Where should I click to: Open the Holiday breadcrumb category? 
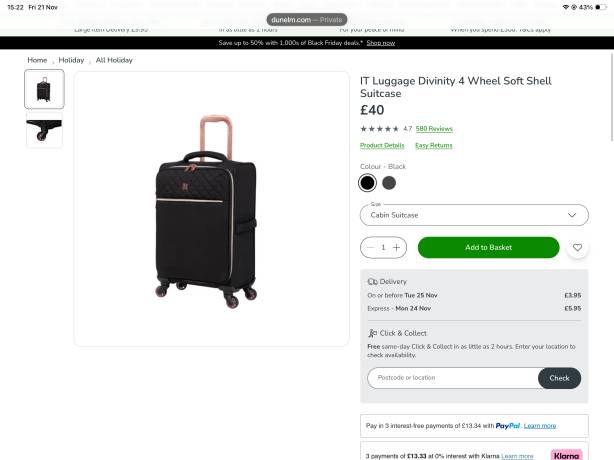[x=71, y=60]
